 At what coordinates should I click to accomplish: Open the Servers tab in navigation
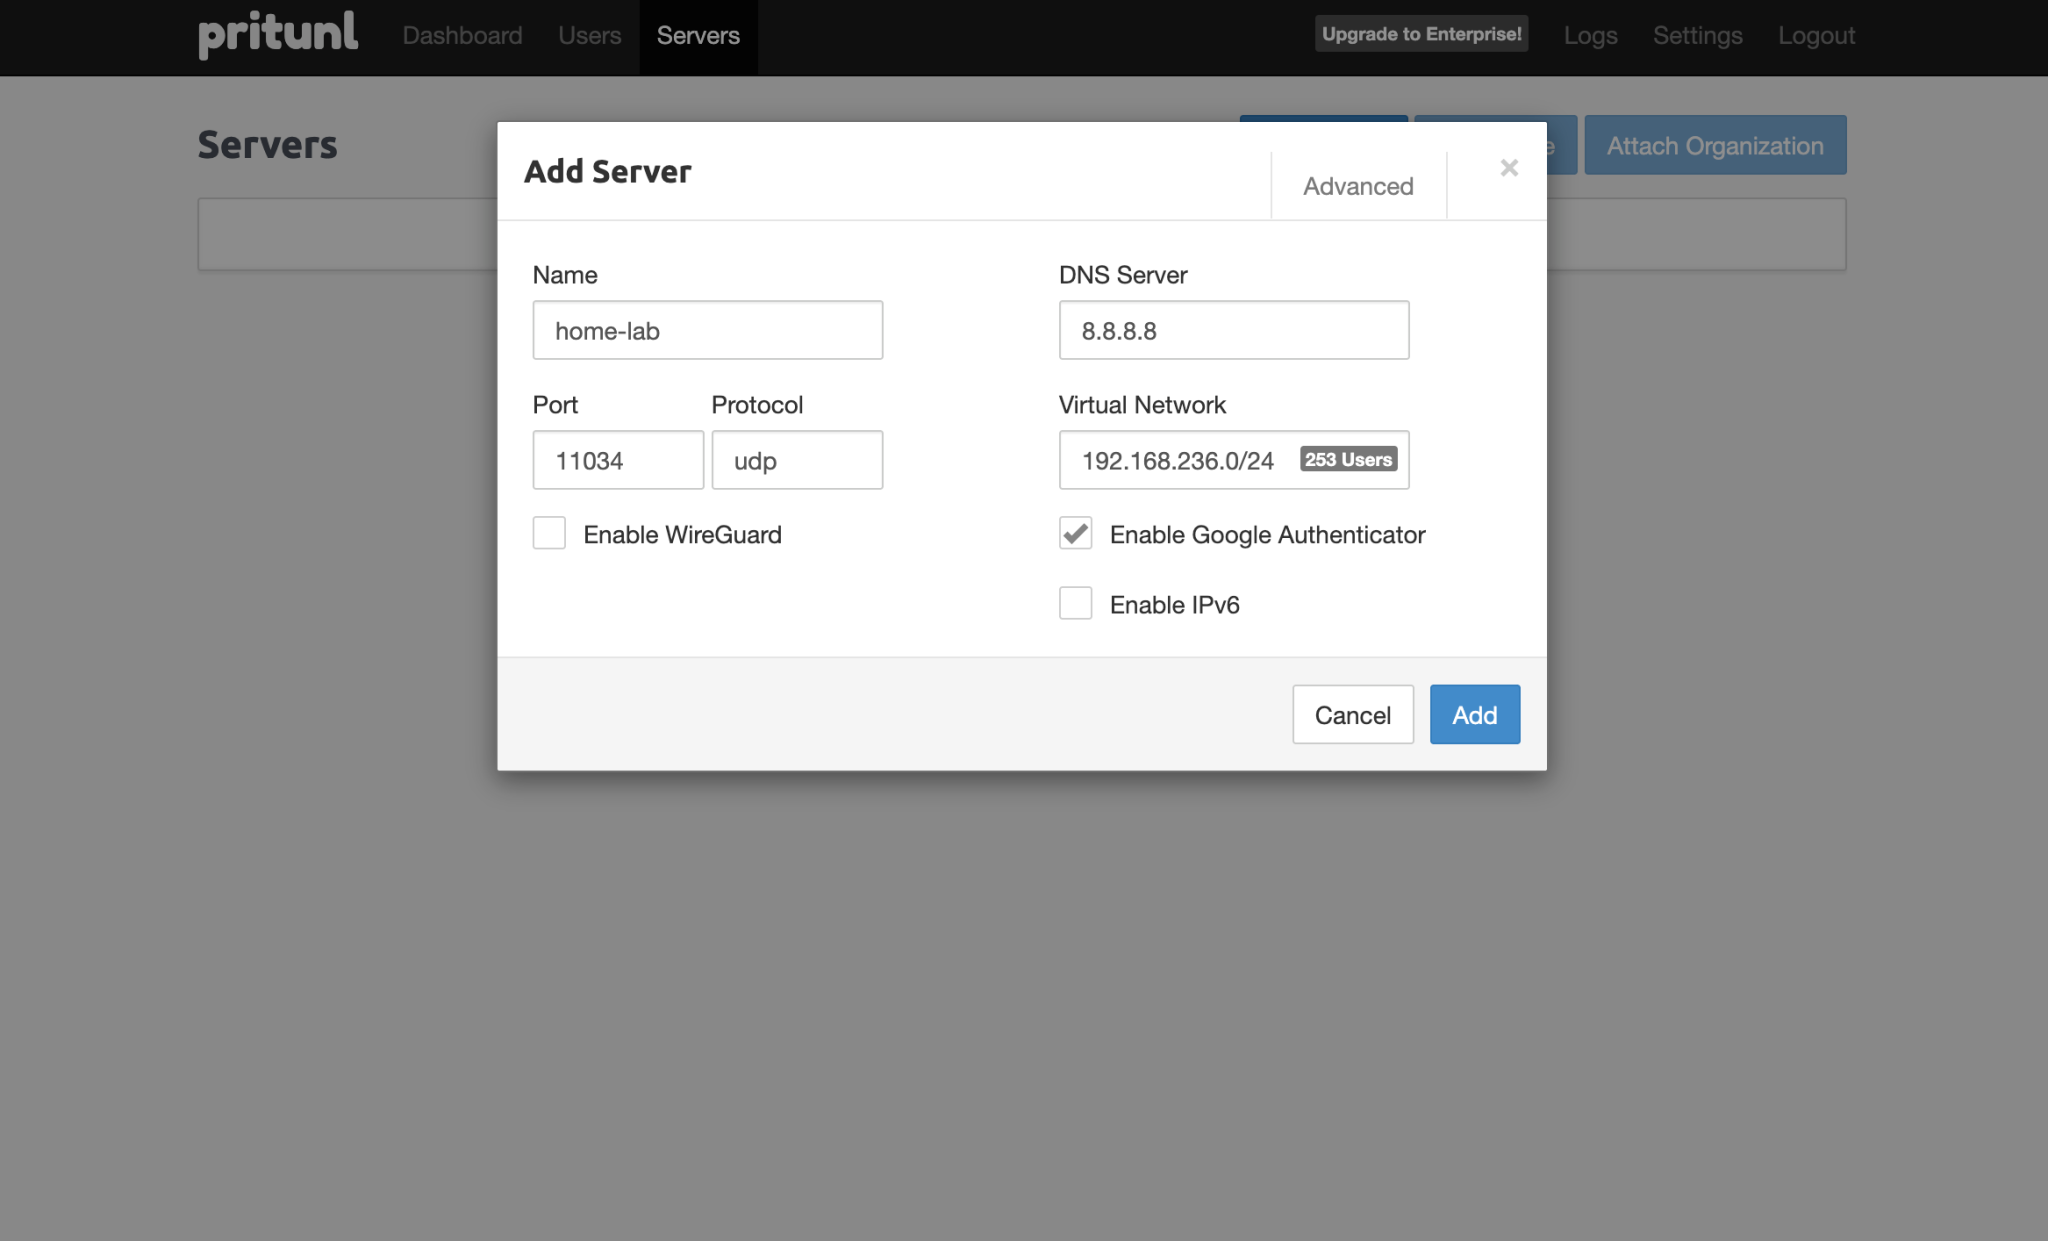(x=698, y=36)
